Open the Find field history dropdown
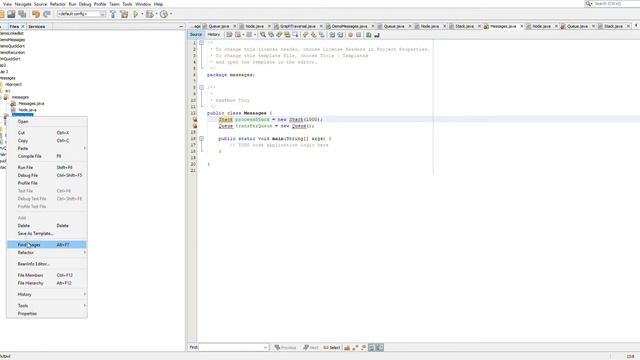The width and height of the screenshot is (640, 360). tap(265, 348)
